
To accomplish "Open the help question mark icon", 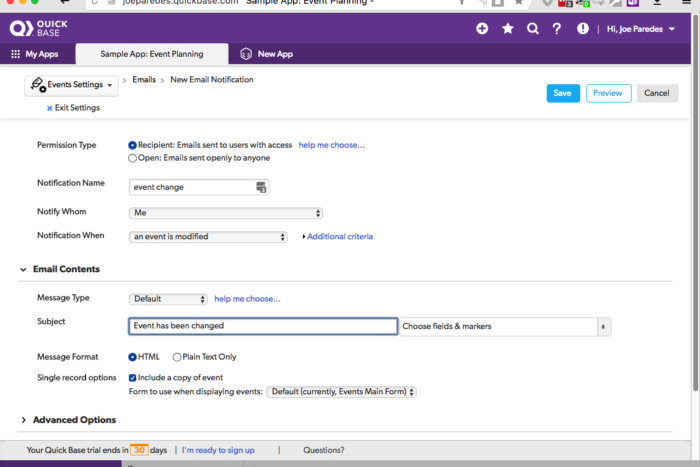I will tap(557, 29).
